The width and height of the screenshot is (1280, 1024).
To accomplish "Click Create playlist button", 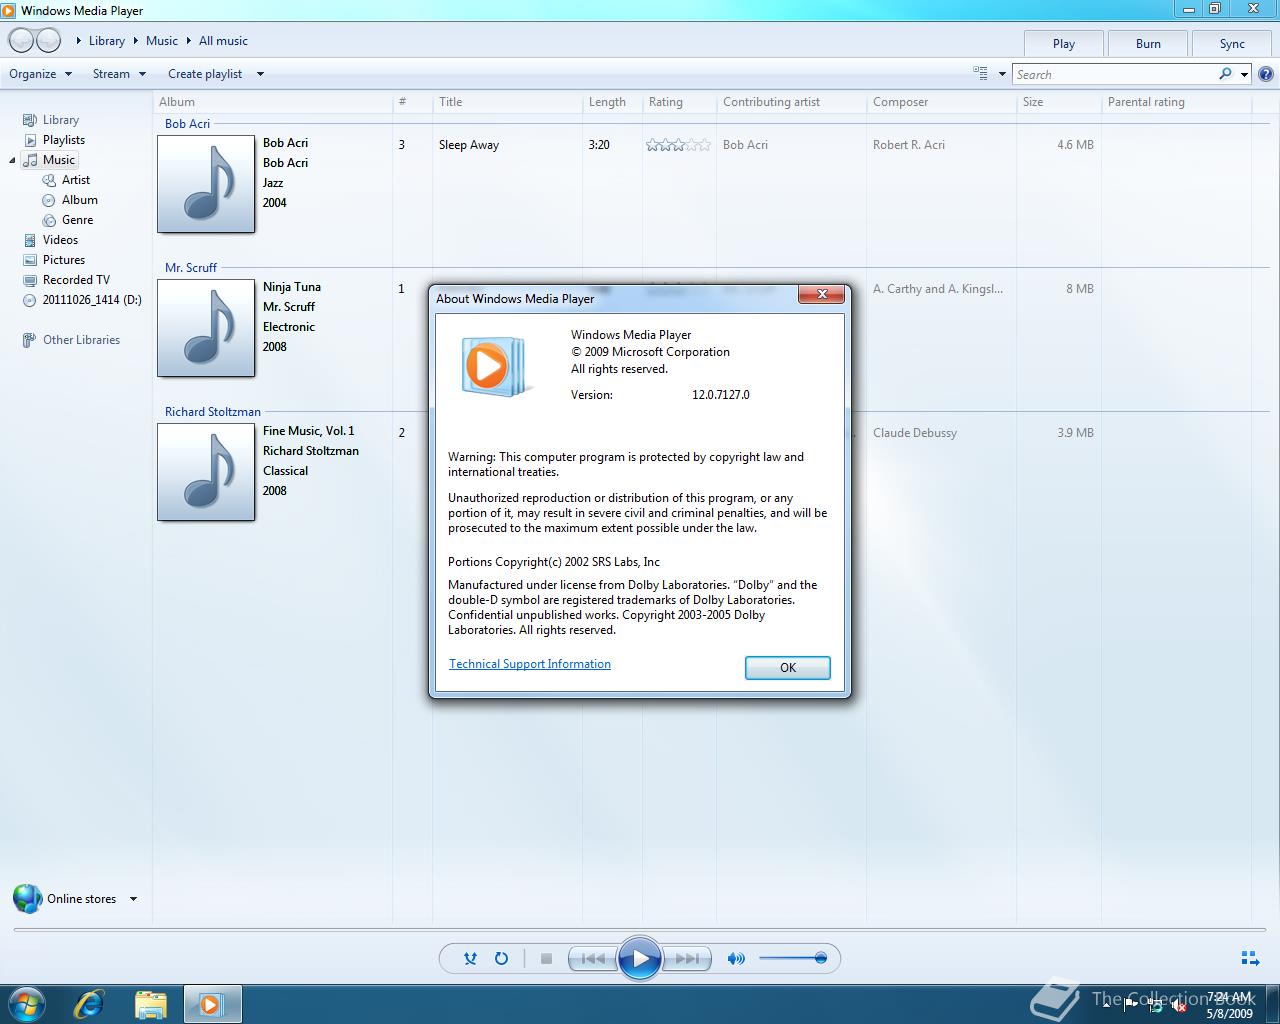I will click(205, 74).
